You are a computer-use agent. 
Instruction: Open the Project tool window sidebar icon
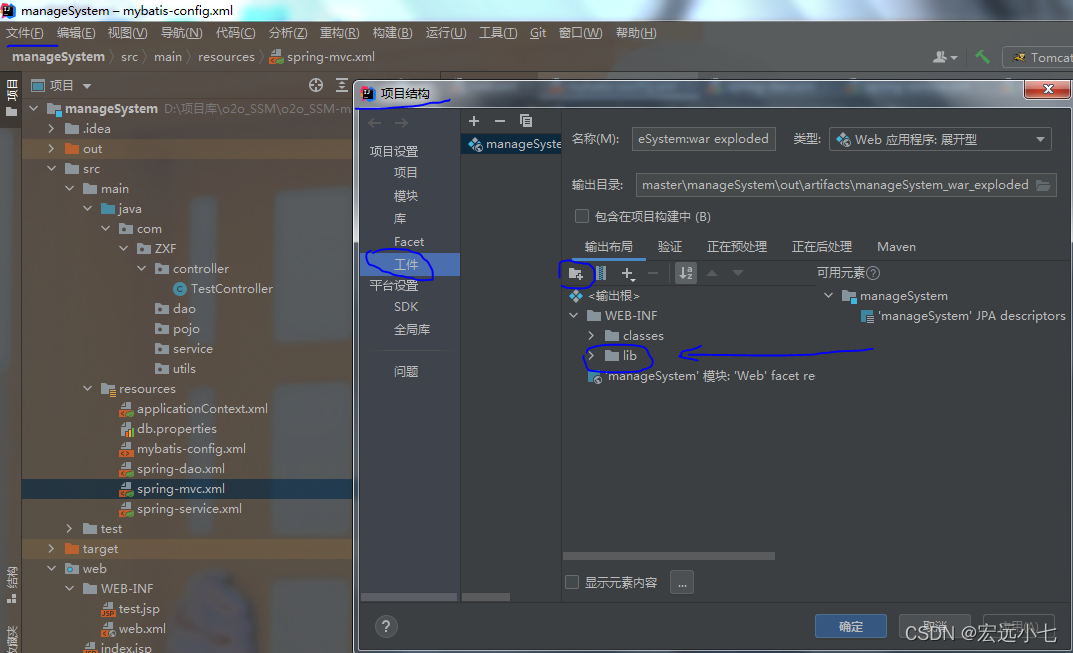point(12,98)
